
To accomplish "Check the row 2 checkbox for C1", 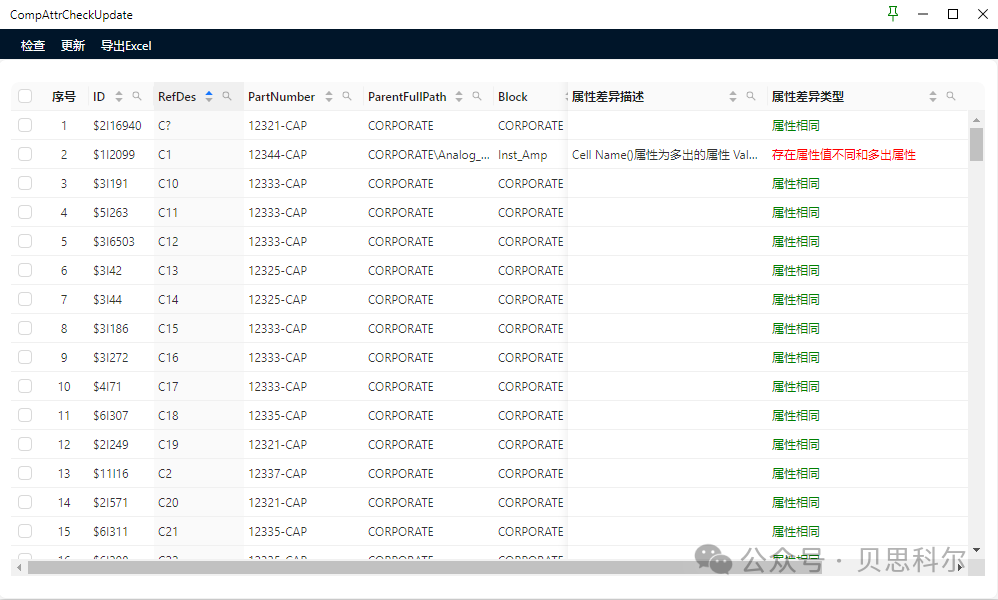I will [x=25, y=154].
